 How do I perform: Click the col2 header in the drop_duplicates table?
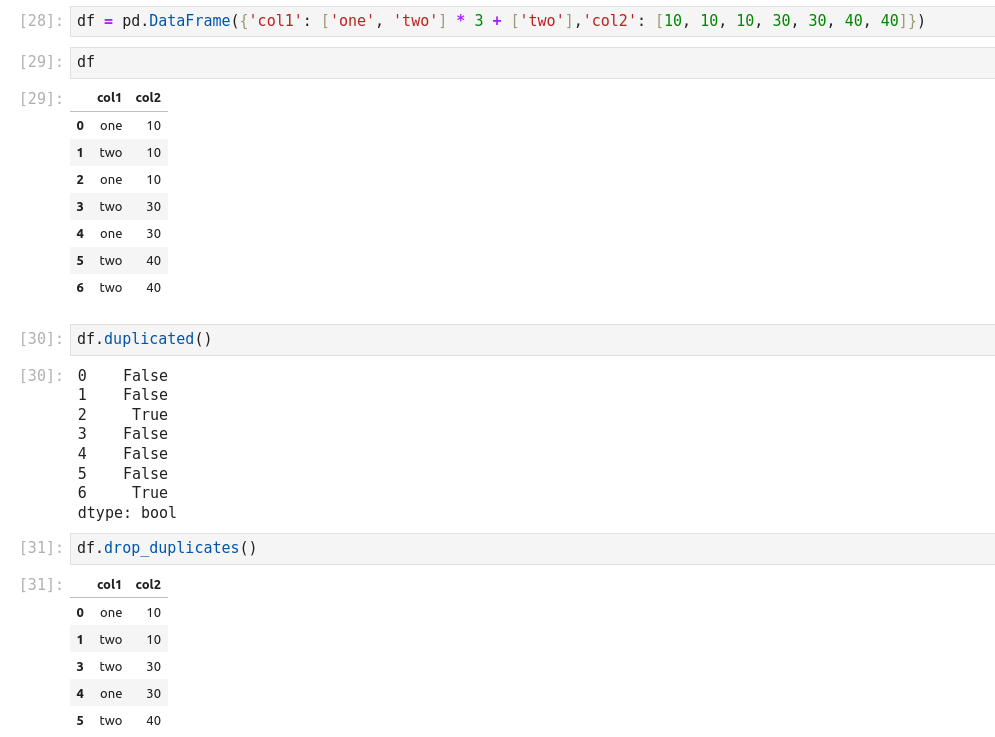click(148, 585)
